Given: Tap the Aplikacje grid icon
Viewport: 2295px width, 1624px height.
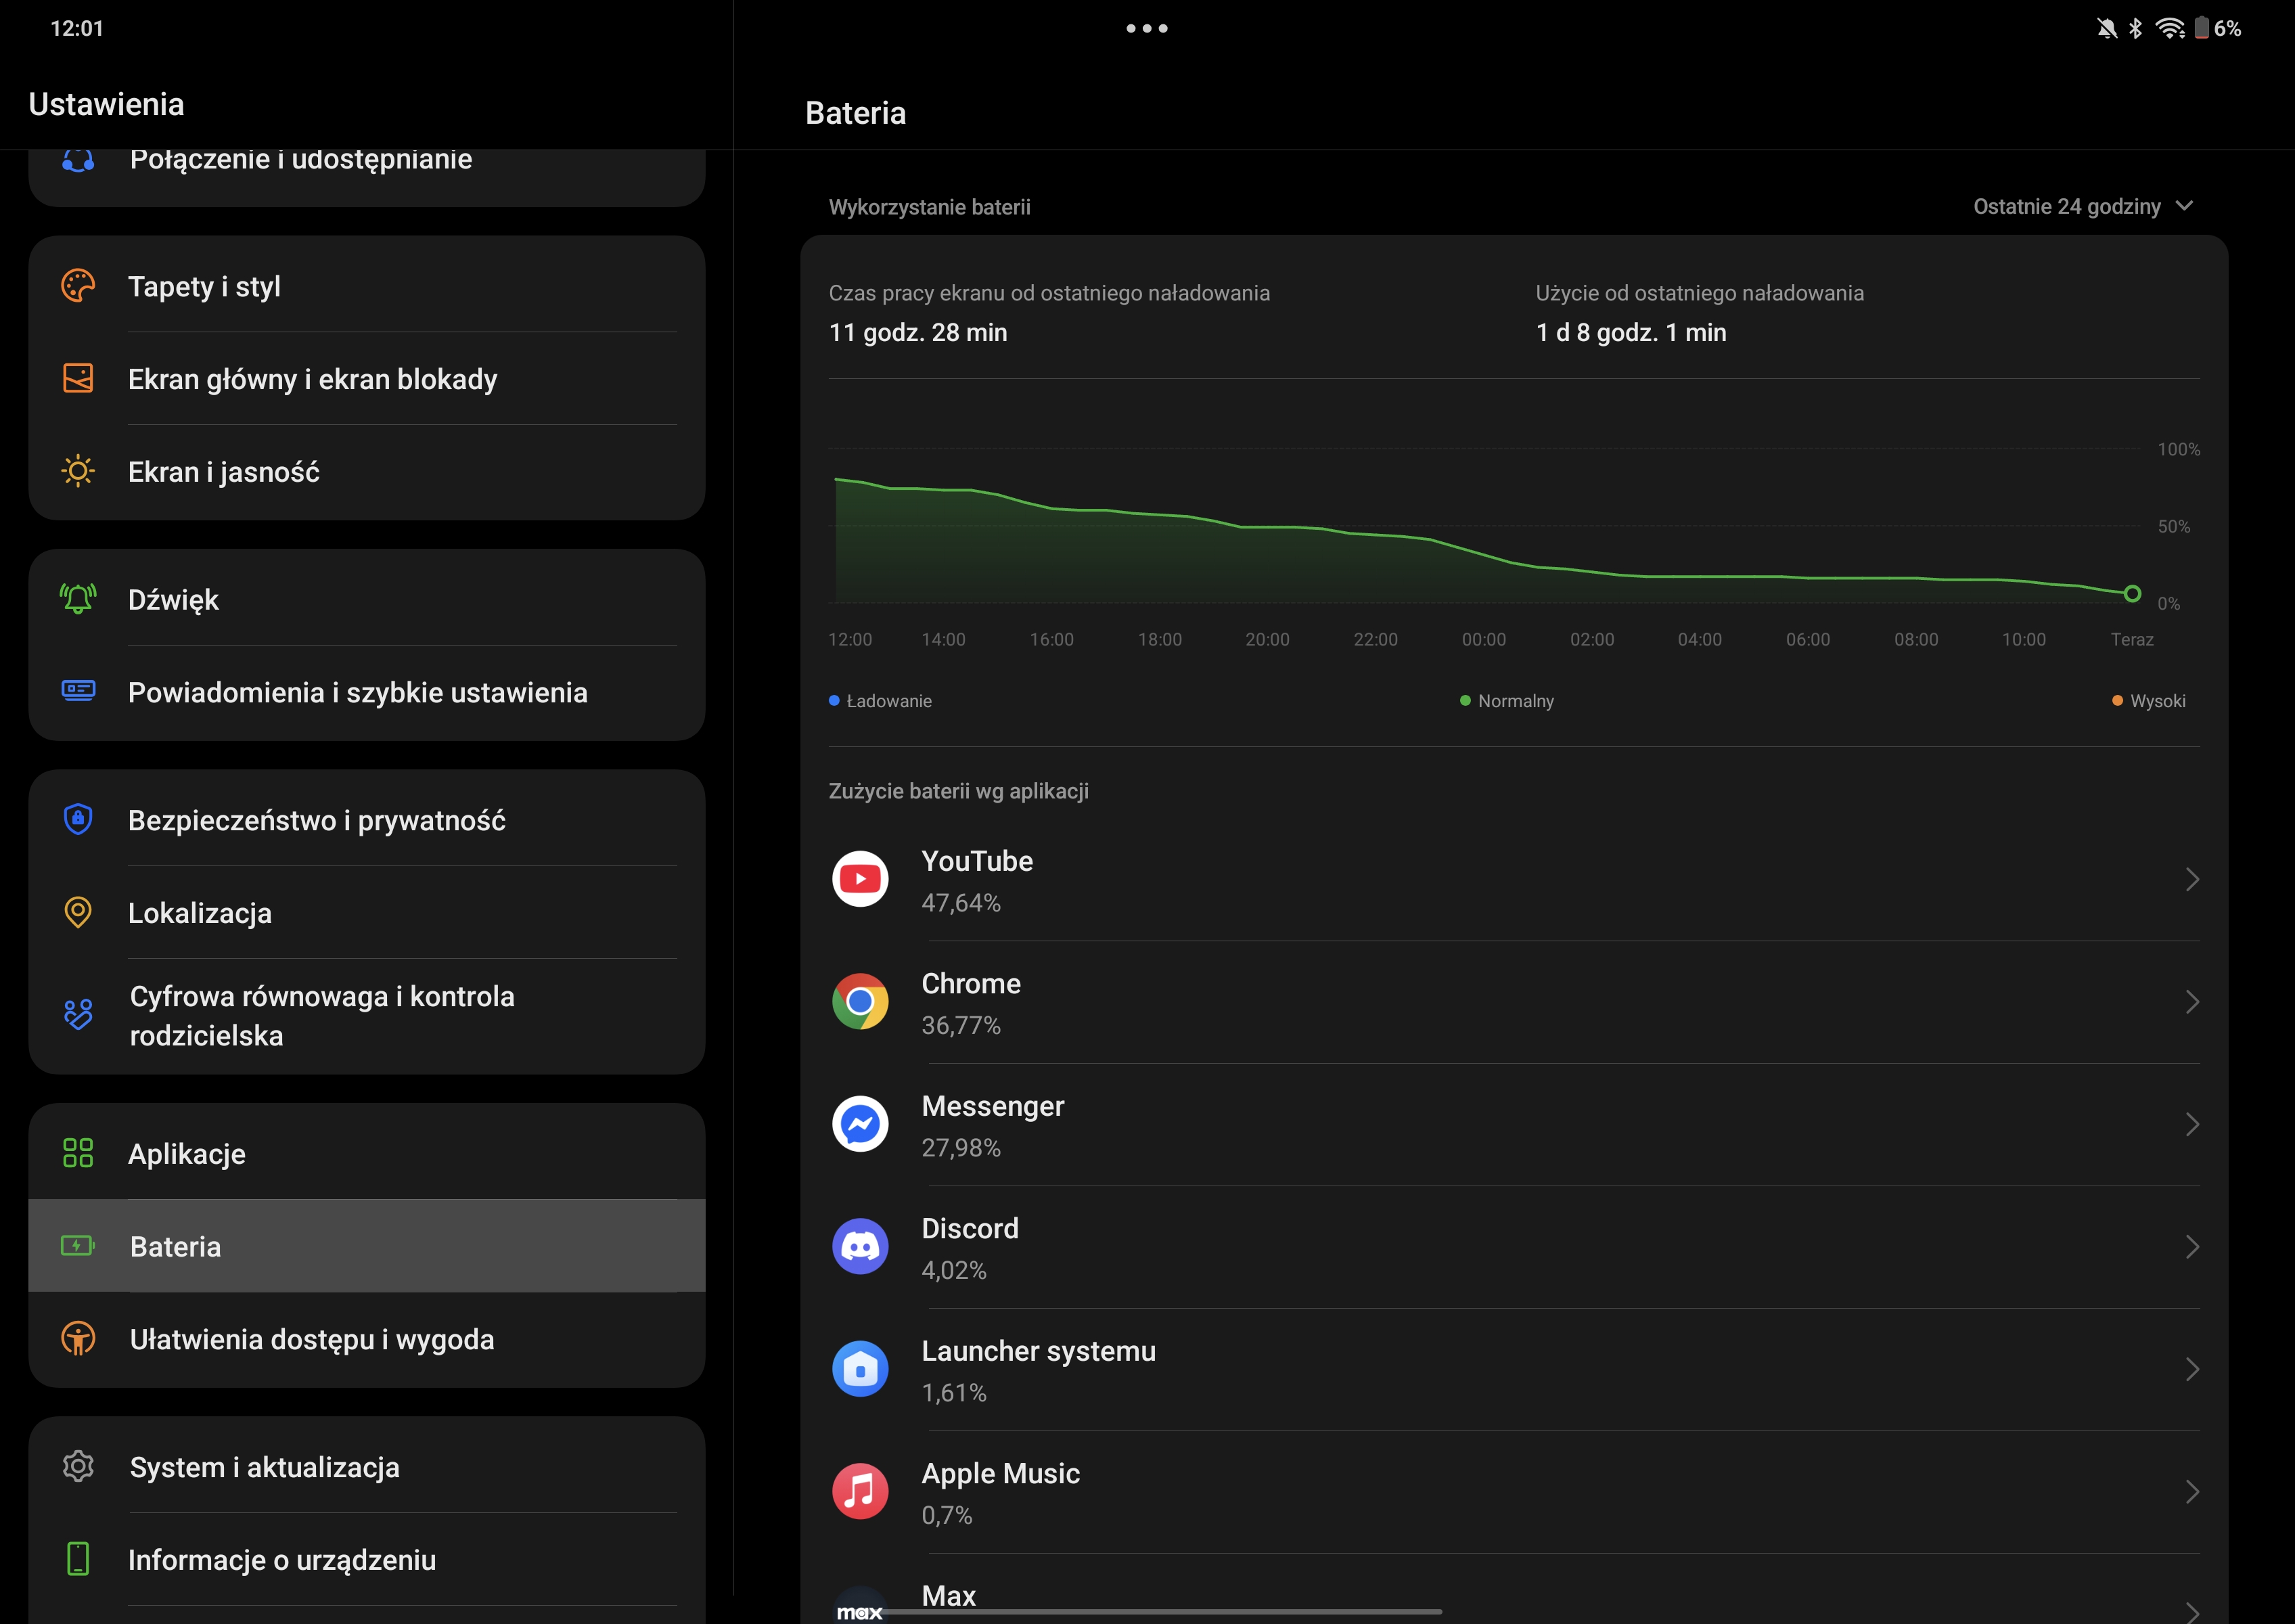Looking at the screenshot, I should pos(78,1153).
